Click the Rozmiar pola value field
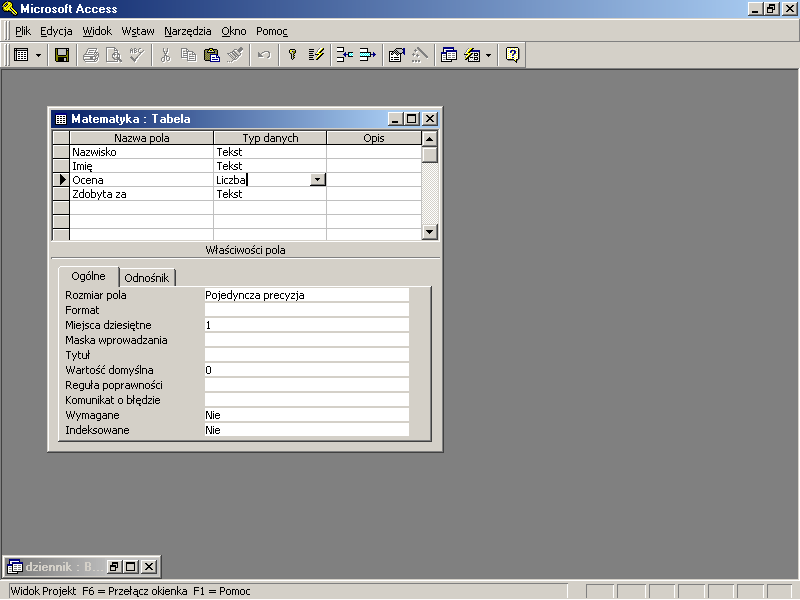800x600 pixels. coord(306,295)
